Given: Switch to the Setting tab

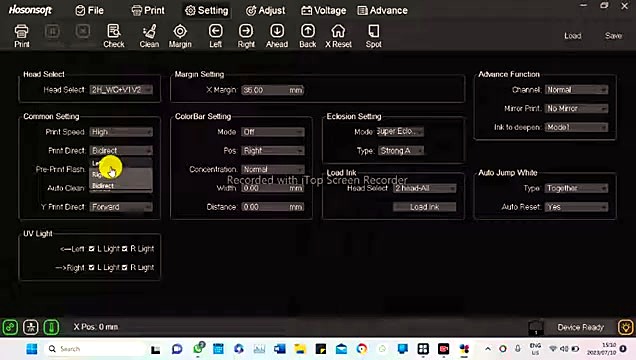Looking at the screenshot, I should coord(206,11).
